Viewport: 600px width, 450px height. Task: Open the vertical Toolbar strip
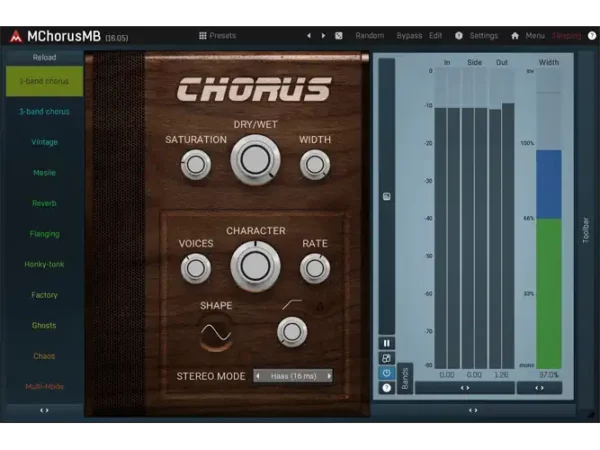(586, 230)
